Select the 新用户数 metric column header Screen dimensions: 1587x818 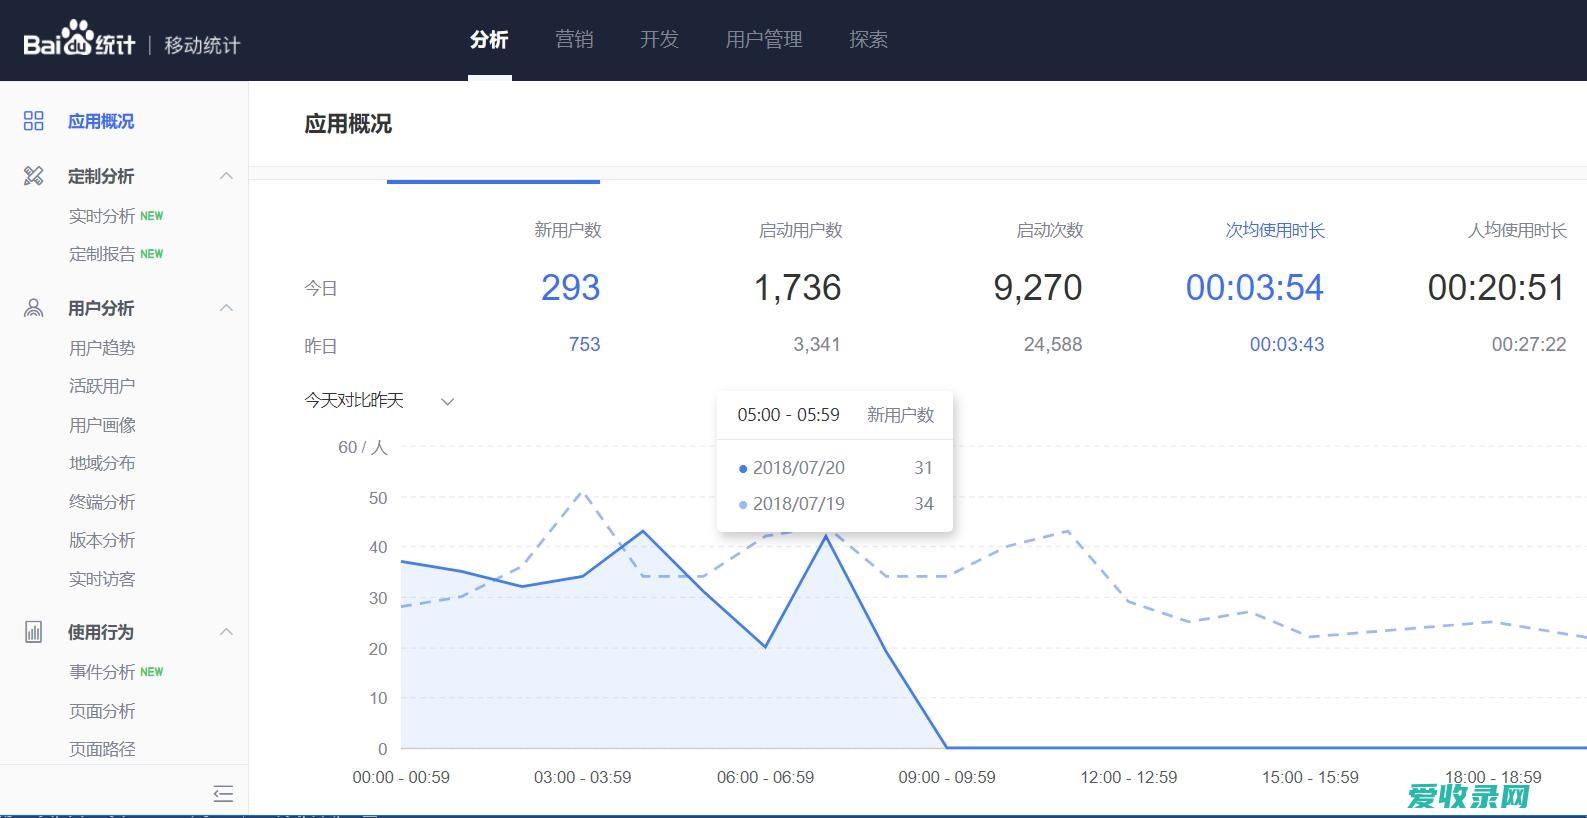pos(567,230)
